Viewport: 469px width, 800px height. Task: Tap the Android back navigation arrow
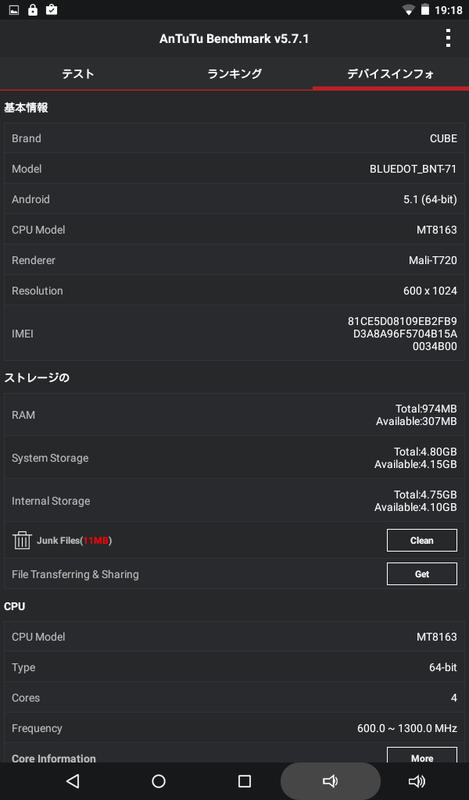click(x=73, y=781)
